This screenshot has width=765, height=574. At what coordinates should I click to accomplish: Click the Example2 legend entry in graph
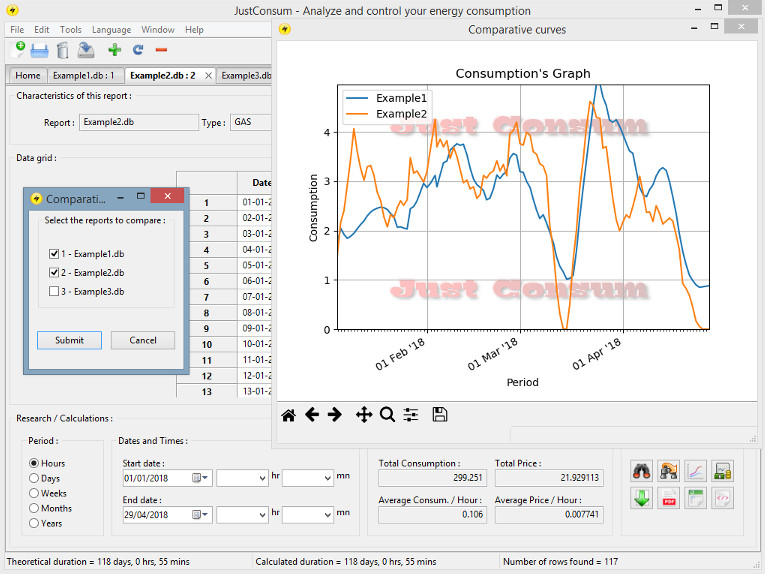[386, 114]
